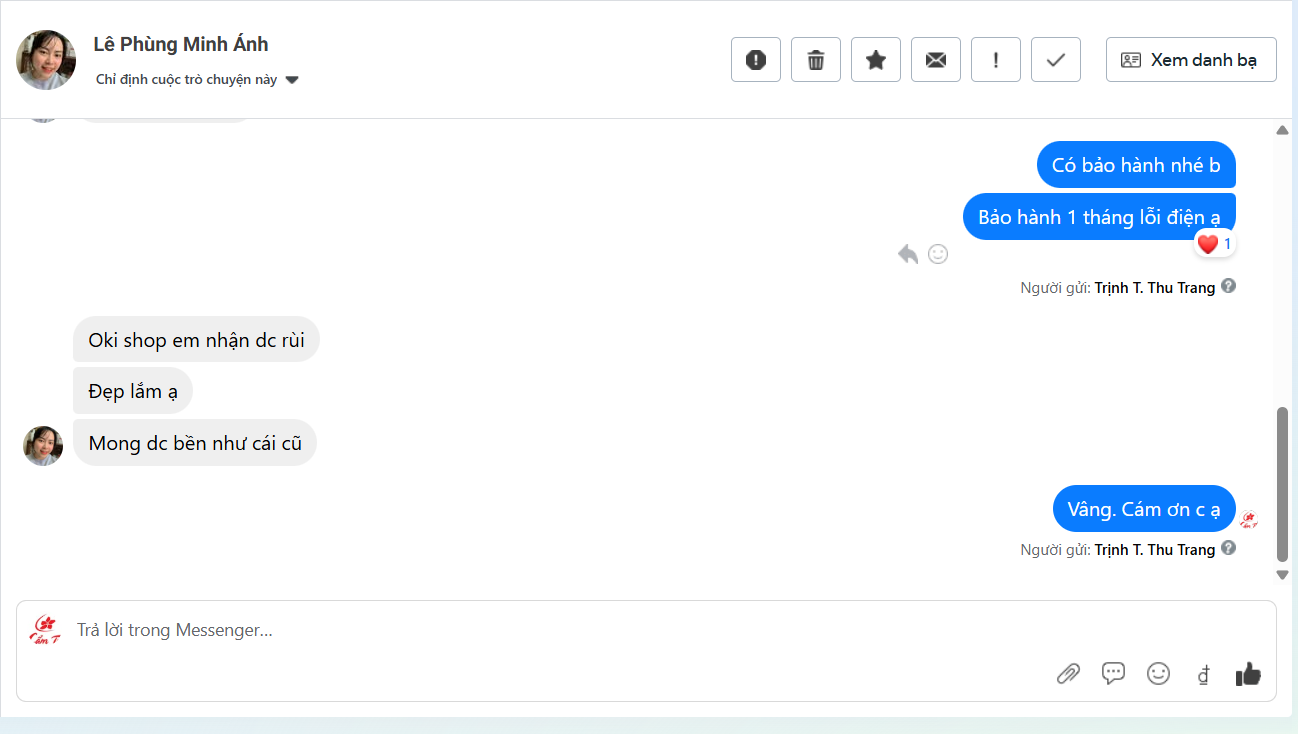Image resolution: width=1298 pixels, height=734 pixels.
Task: Mark conversation unread with envelope icon
Action: pyautogui.click(x=936, y=60)
